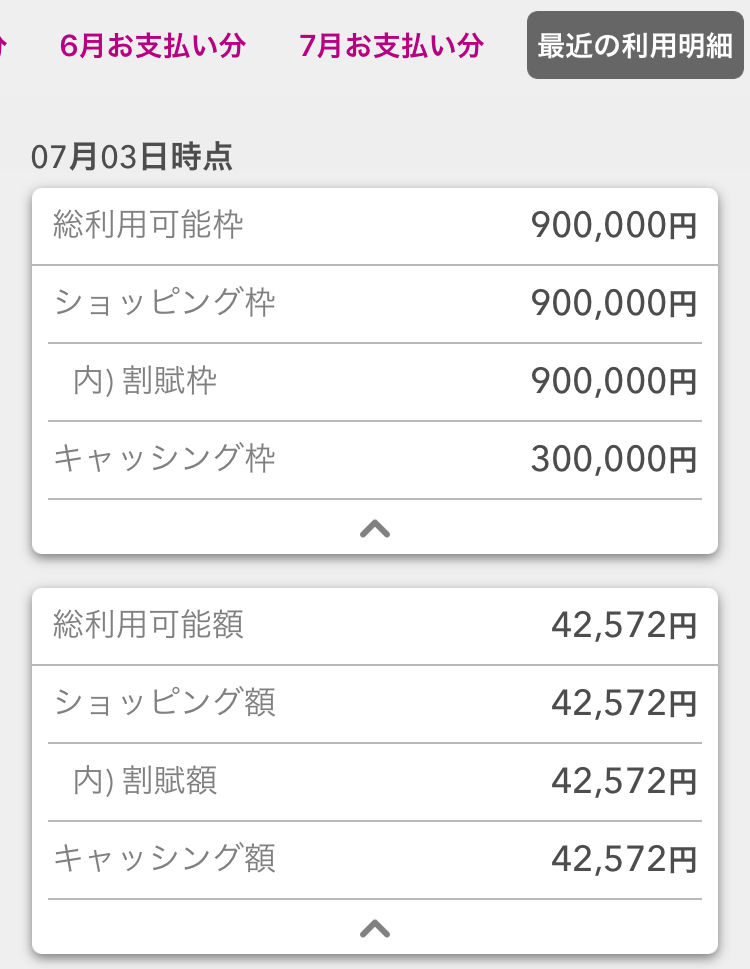
Task: Select the 最近の利用明細 tab
Action: pos(635,46)
